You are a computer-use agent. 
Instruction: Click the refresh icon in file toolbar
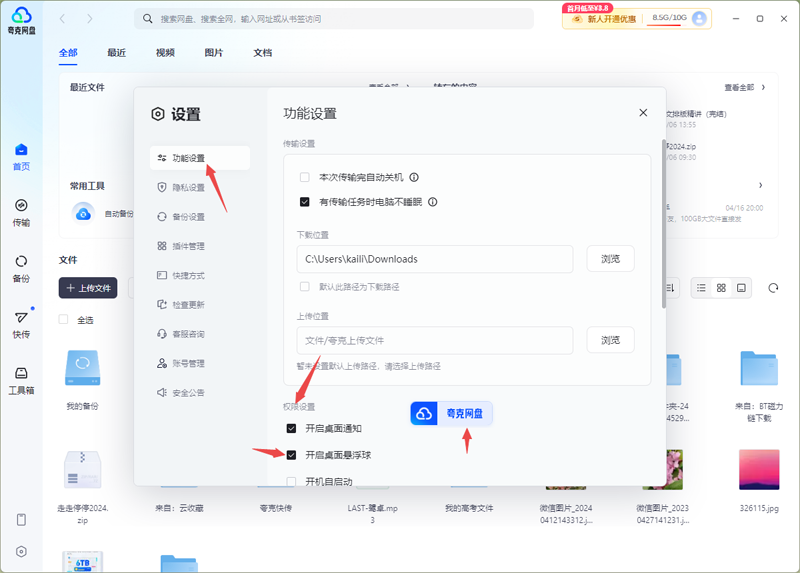(x=773, y=288)
